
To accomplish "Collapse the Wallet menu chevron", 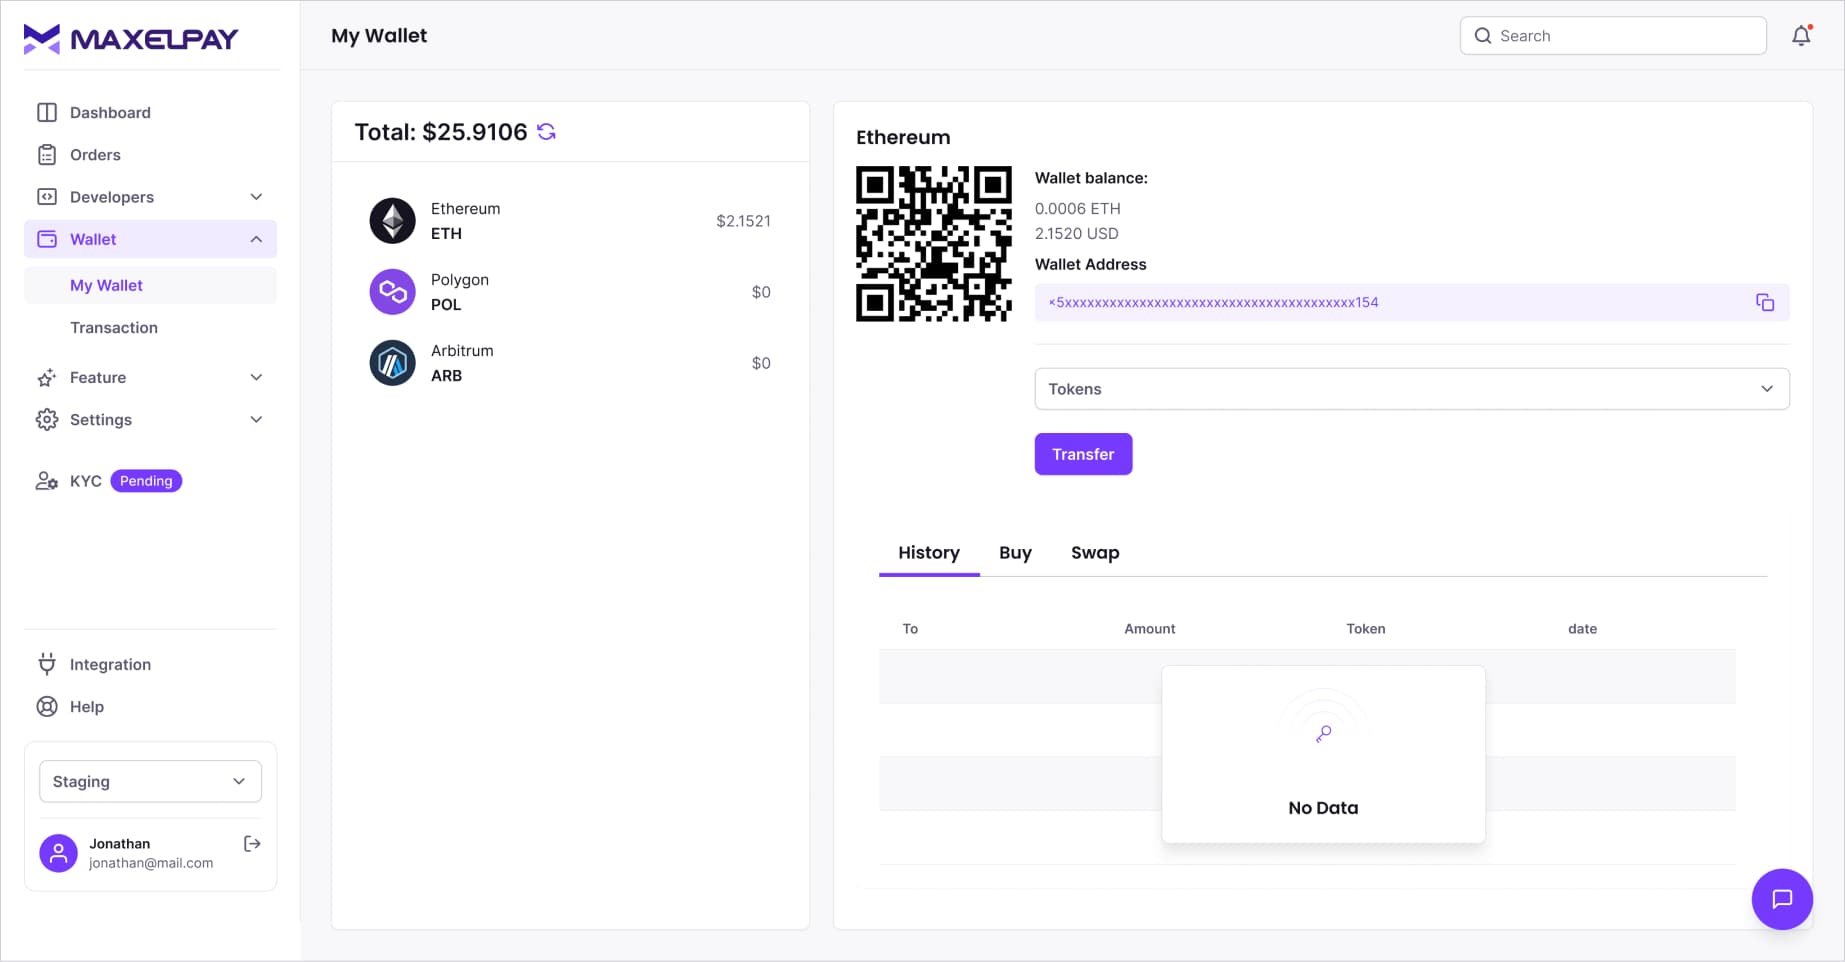I will (256, 239).
